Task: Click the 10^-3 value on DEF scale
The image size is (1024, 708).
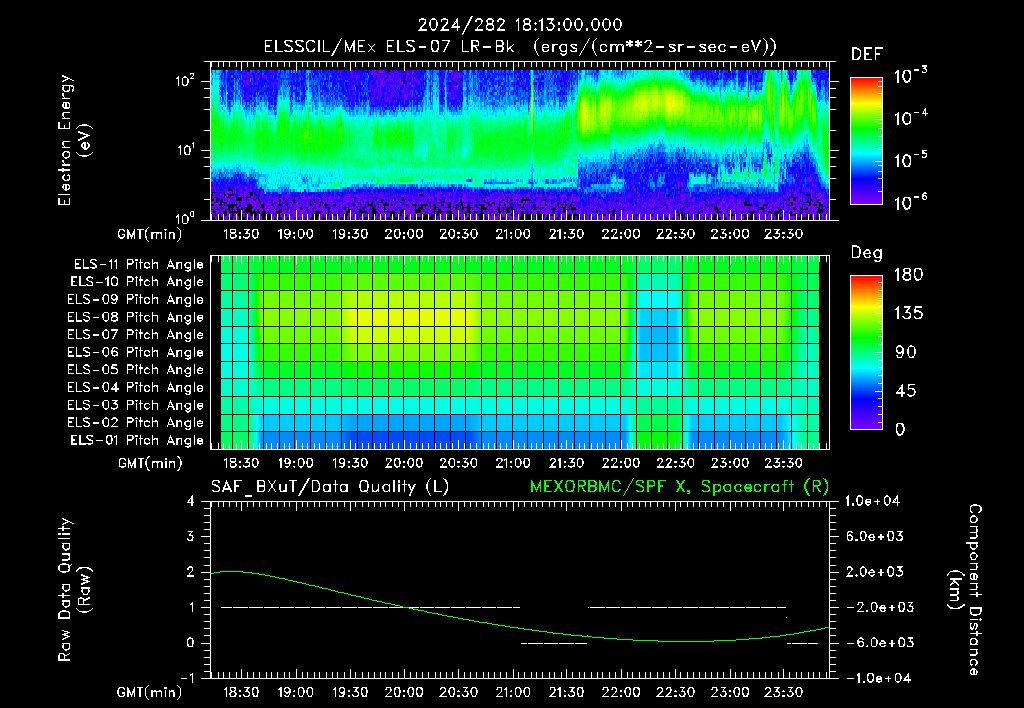Action: click(911, 76)
